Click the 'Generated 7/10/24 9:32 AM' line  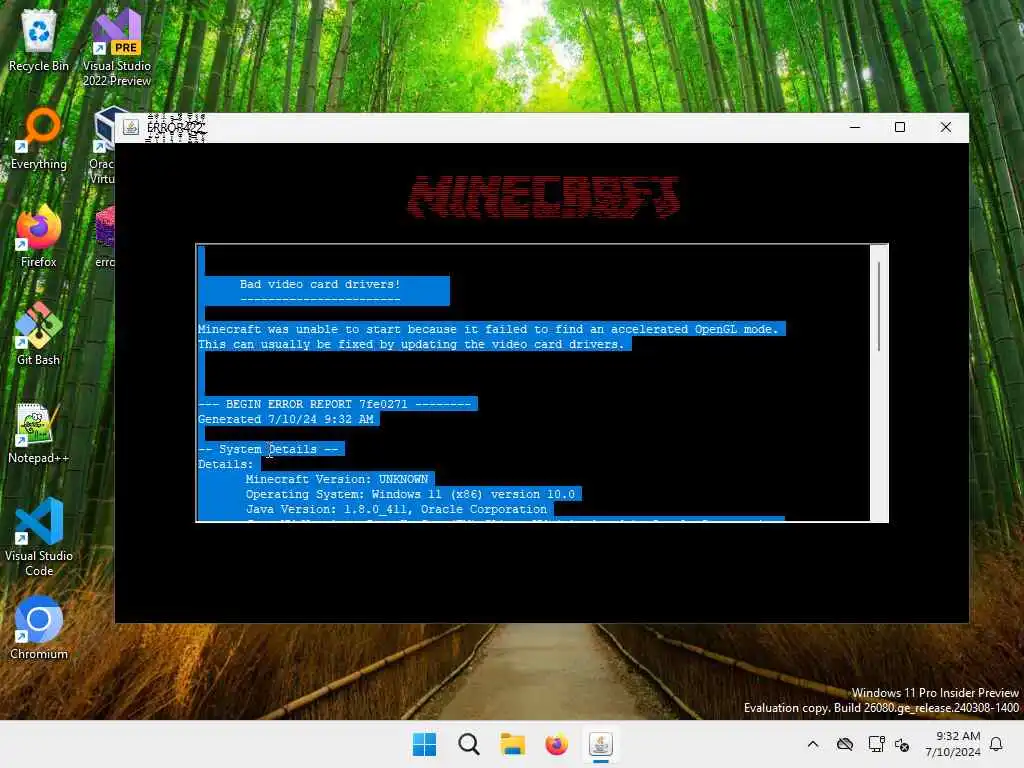(286, 419)
